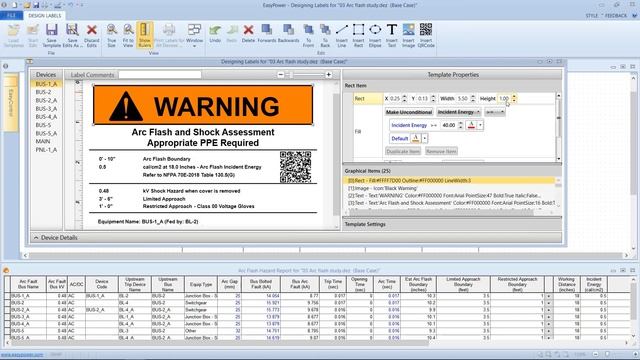Click the 40.00 incident energy threshold field
Screen dimensions: 640x360
click(449, 125)
